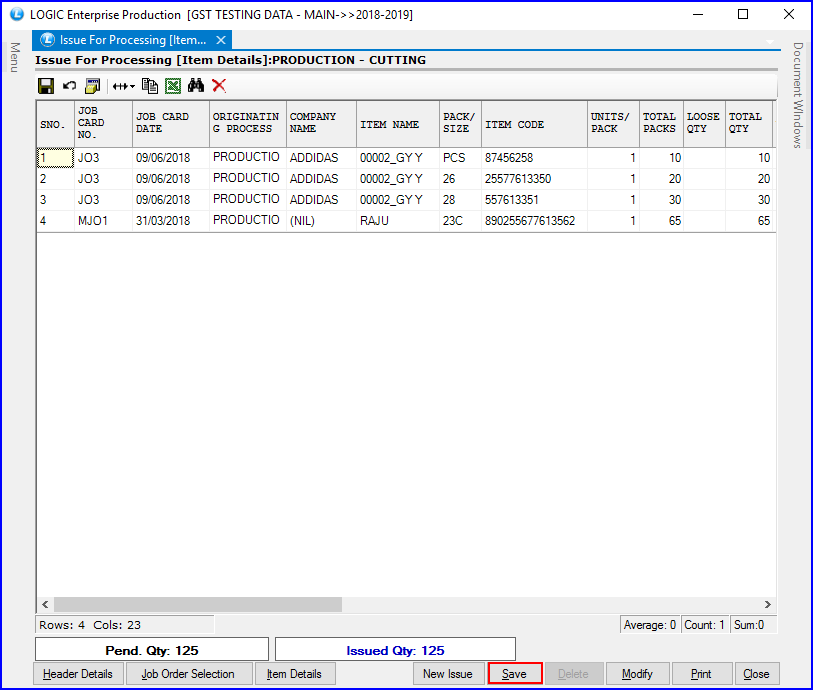Click the TOTAL PACKS column header
The height and width of the screenshot is (690, 813).
click(662, 124)
